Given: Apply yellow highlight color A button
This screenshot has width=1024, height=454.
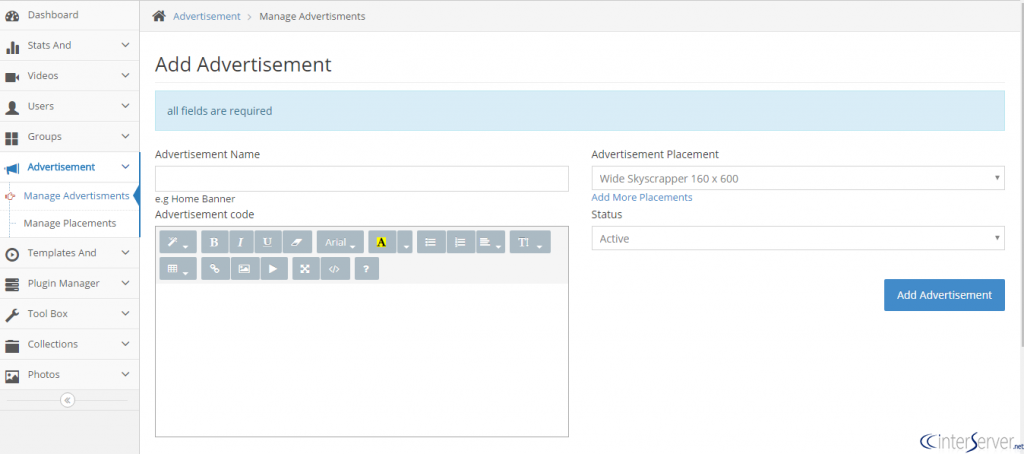Looking at the screenshot, I should click(x=382, y=242).
